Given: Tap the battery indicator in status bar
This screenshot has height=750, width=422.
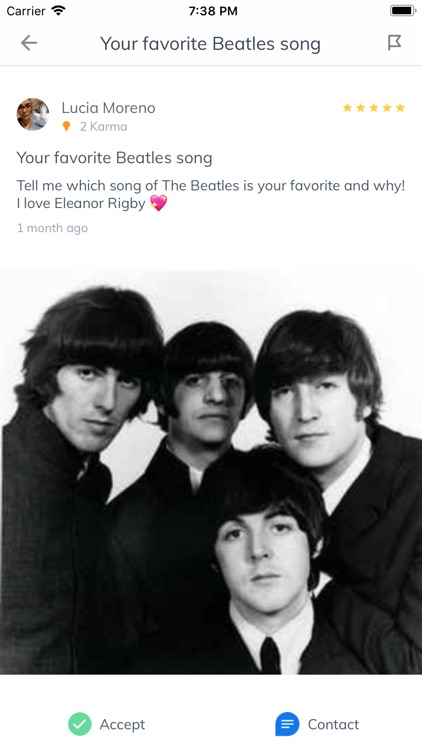Looking at the screenshot, I should pos(403,11).
